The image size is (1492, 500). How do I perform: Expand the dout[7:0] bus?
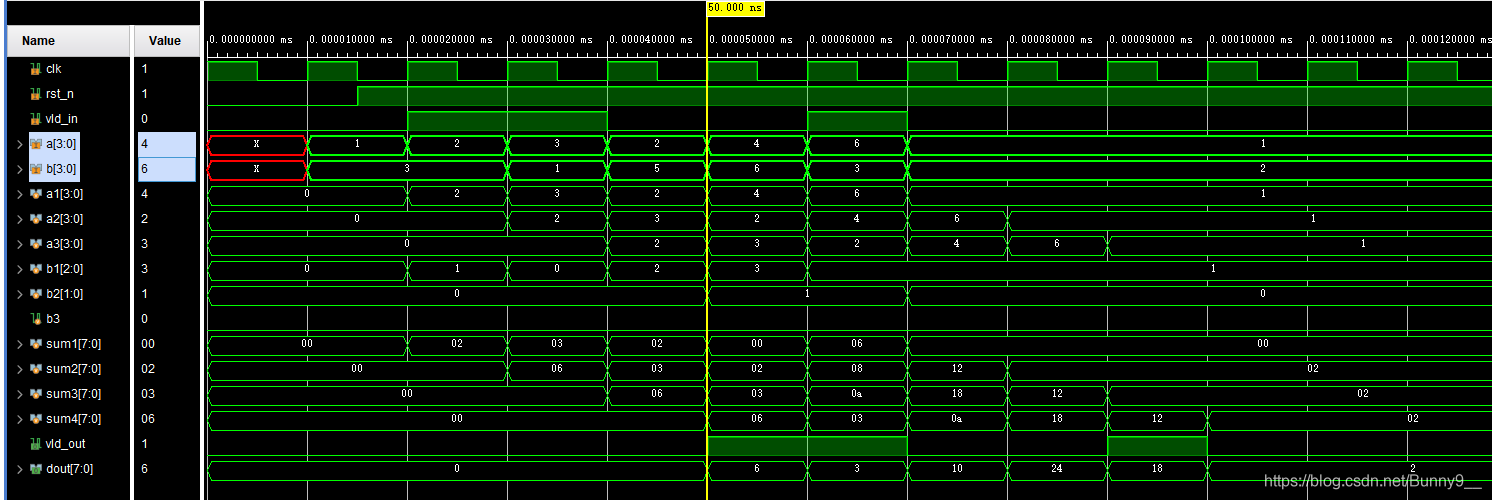[x=19, y=469]
